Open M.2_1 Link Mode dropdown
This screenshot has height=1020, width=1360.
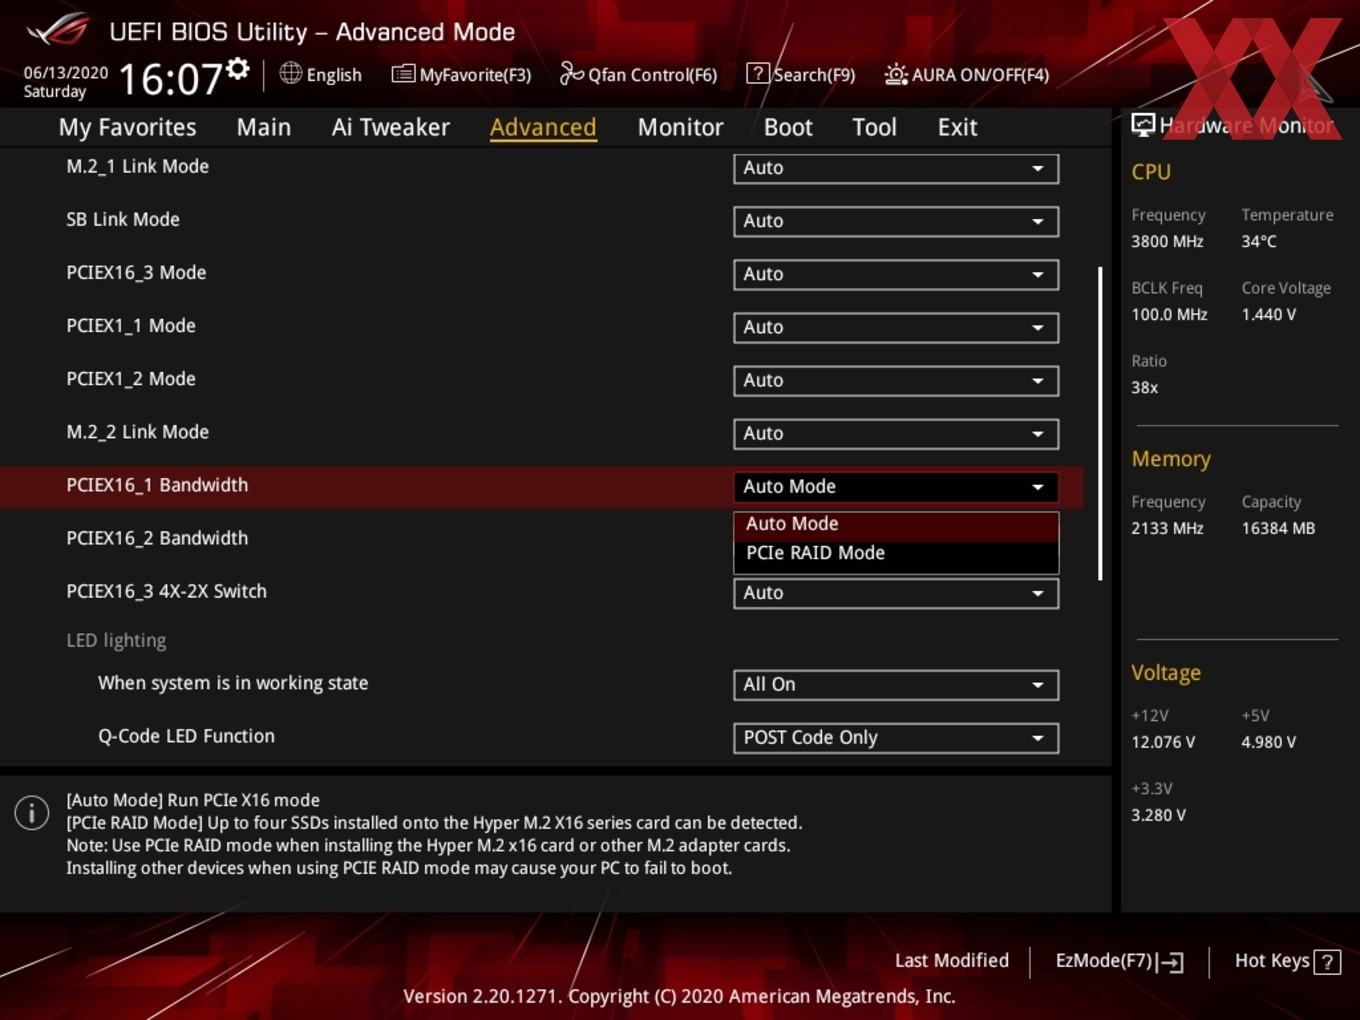(896, 168)
